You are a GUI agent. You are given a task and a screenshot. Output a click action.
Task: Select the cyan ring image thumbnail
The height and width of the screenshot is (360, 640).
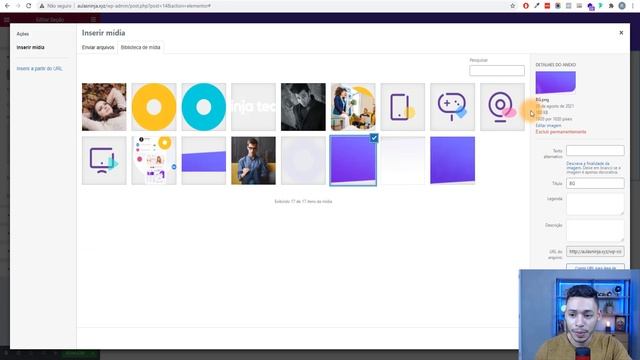[x=204, y=107]
